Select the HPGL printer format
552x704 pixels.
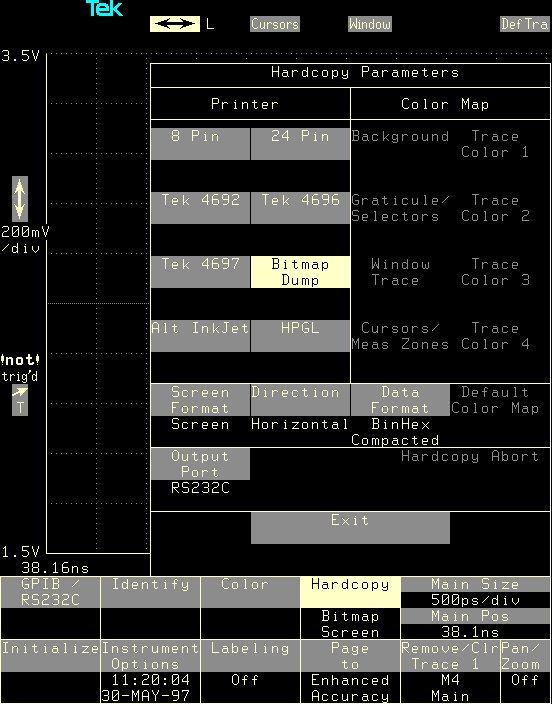click(300, 336)
